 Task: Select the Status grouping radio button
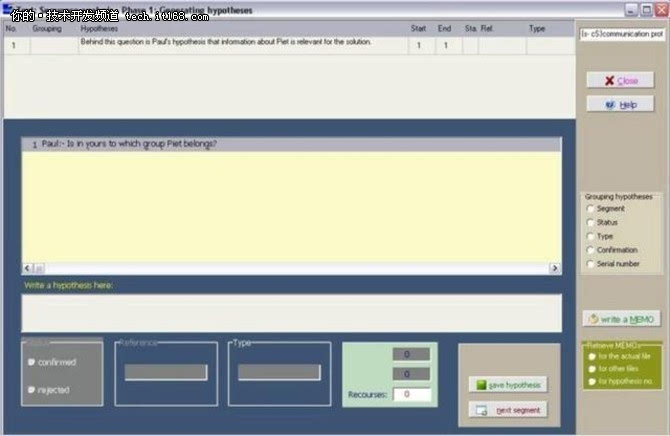[590, 222]
